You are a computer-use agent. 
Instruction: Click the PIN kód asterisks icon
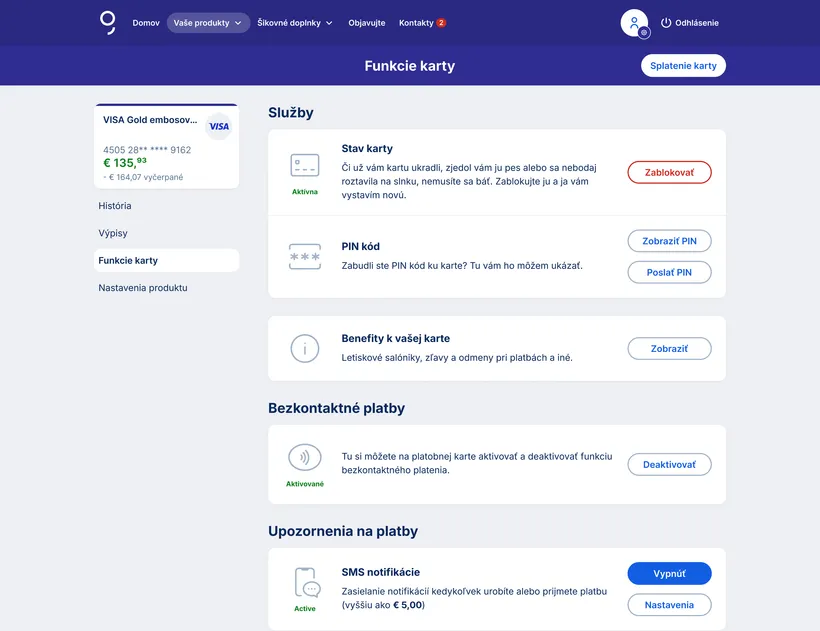305,257
